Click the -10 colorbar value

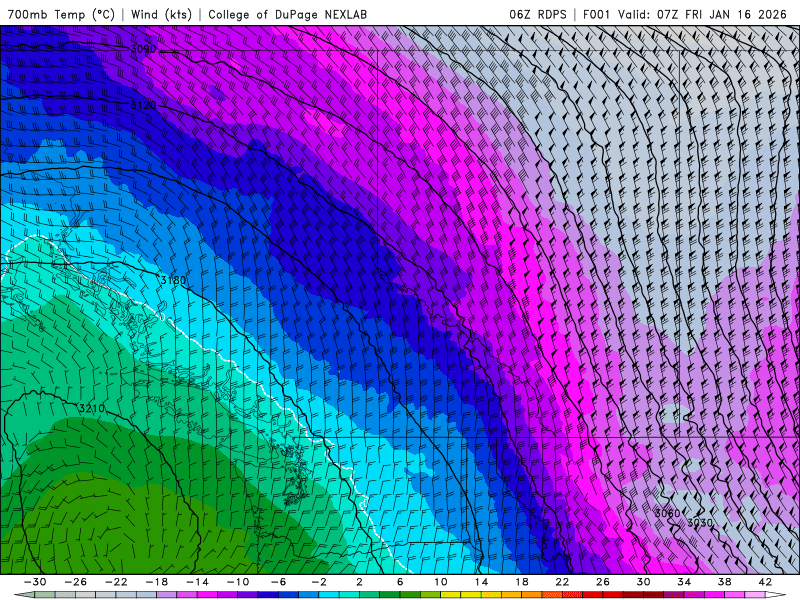238,582
